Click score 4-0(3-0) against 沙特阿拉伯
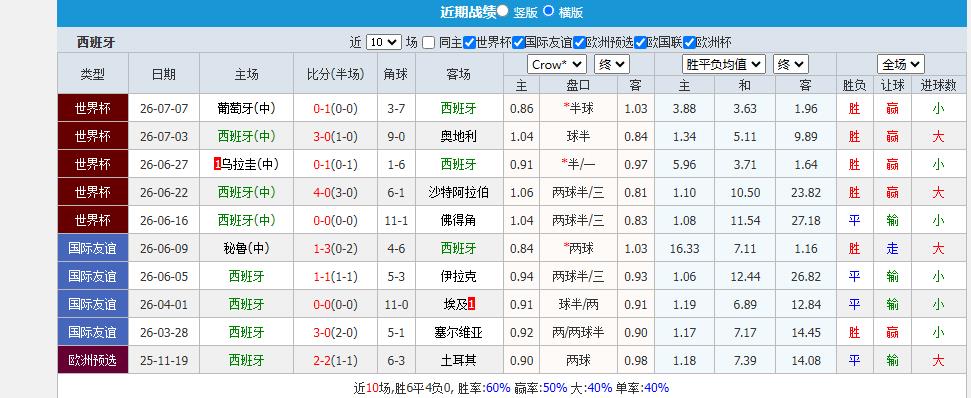 335,193
